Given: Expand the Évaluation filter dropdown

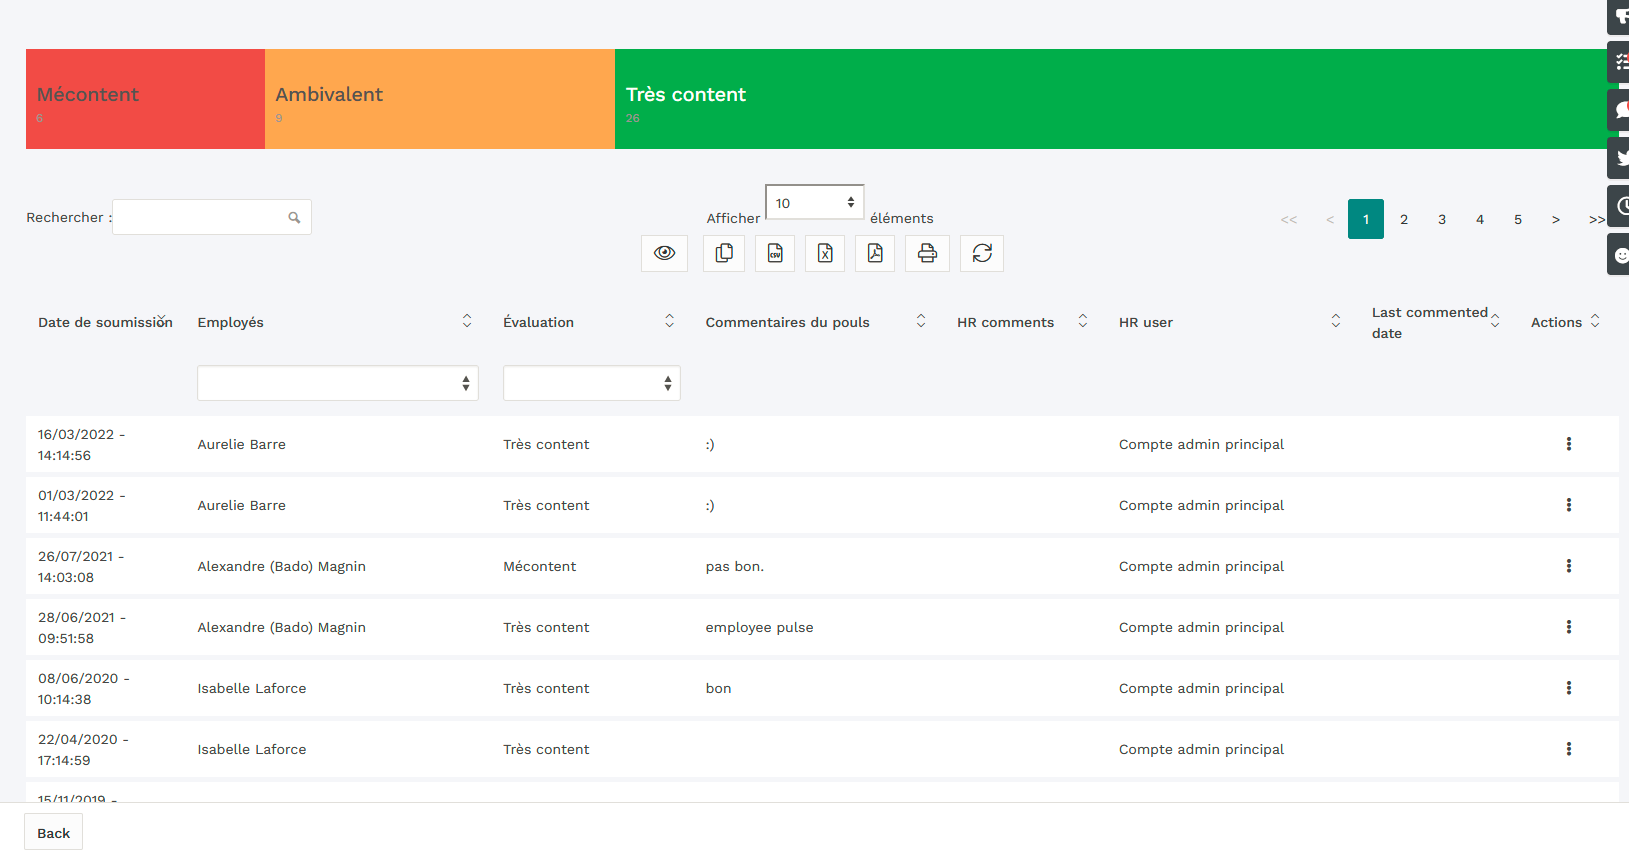Looking at the screenshot, I should [591, 383].
